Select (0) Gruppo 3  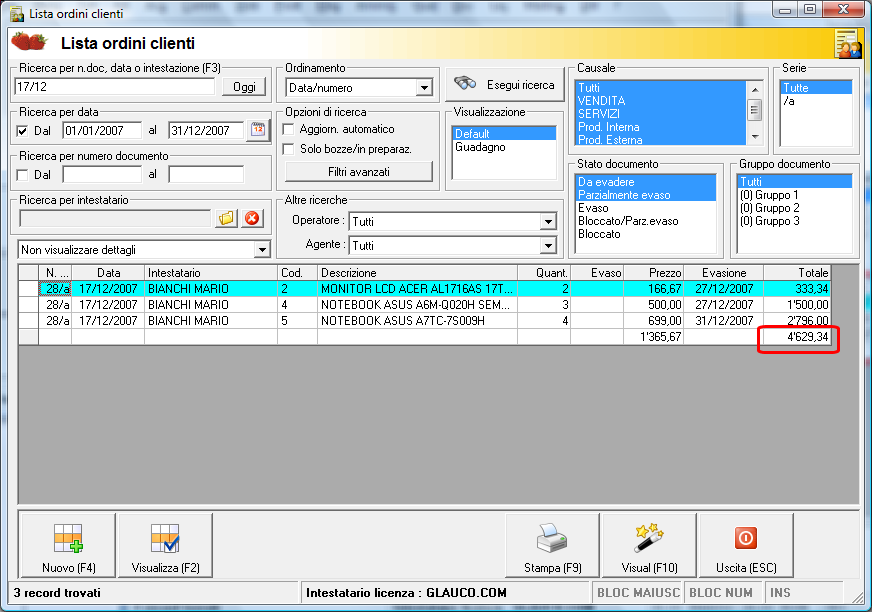click(795, 221)
